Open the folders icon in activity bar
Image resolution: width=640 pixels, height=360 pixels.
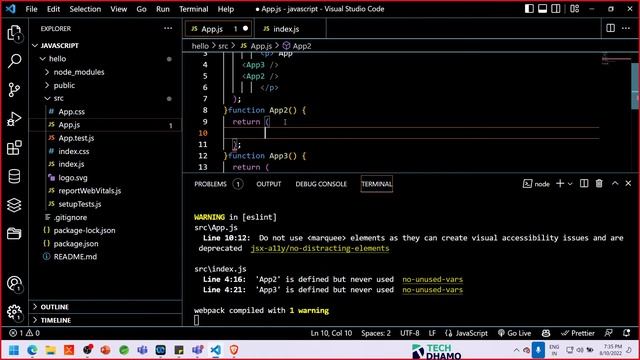point(14,233)
